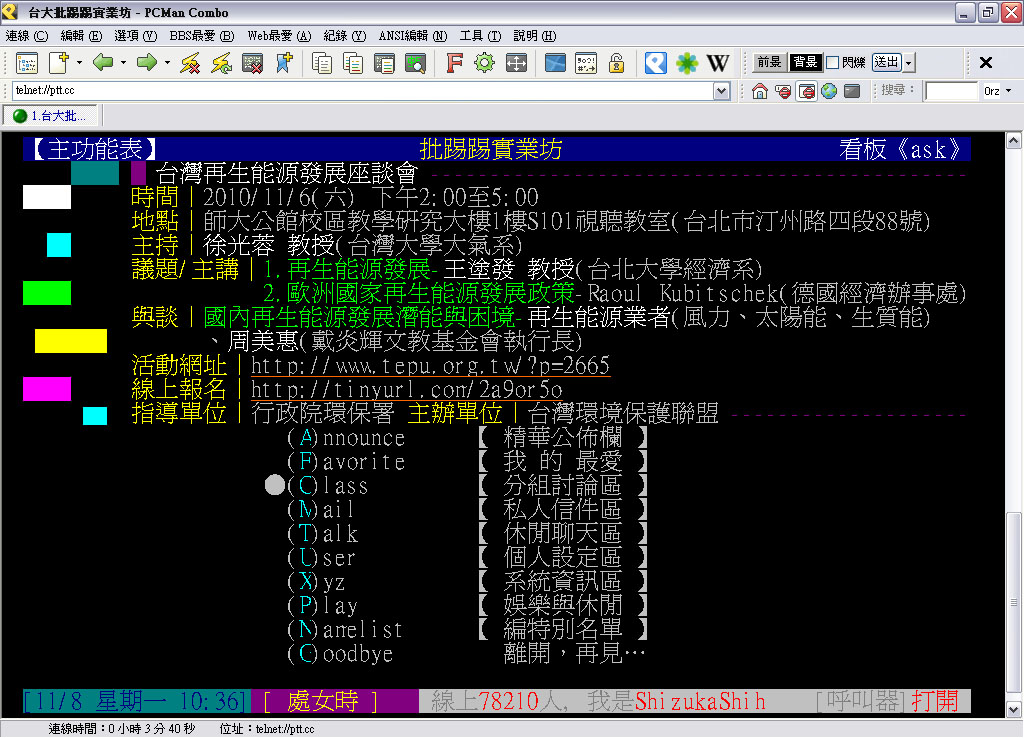The image size is (1024, 738).
Task: Click the copy icon
Action: [x=321, y=63]
